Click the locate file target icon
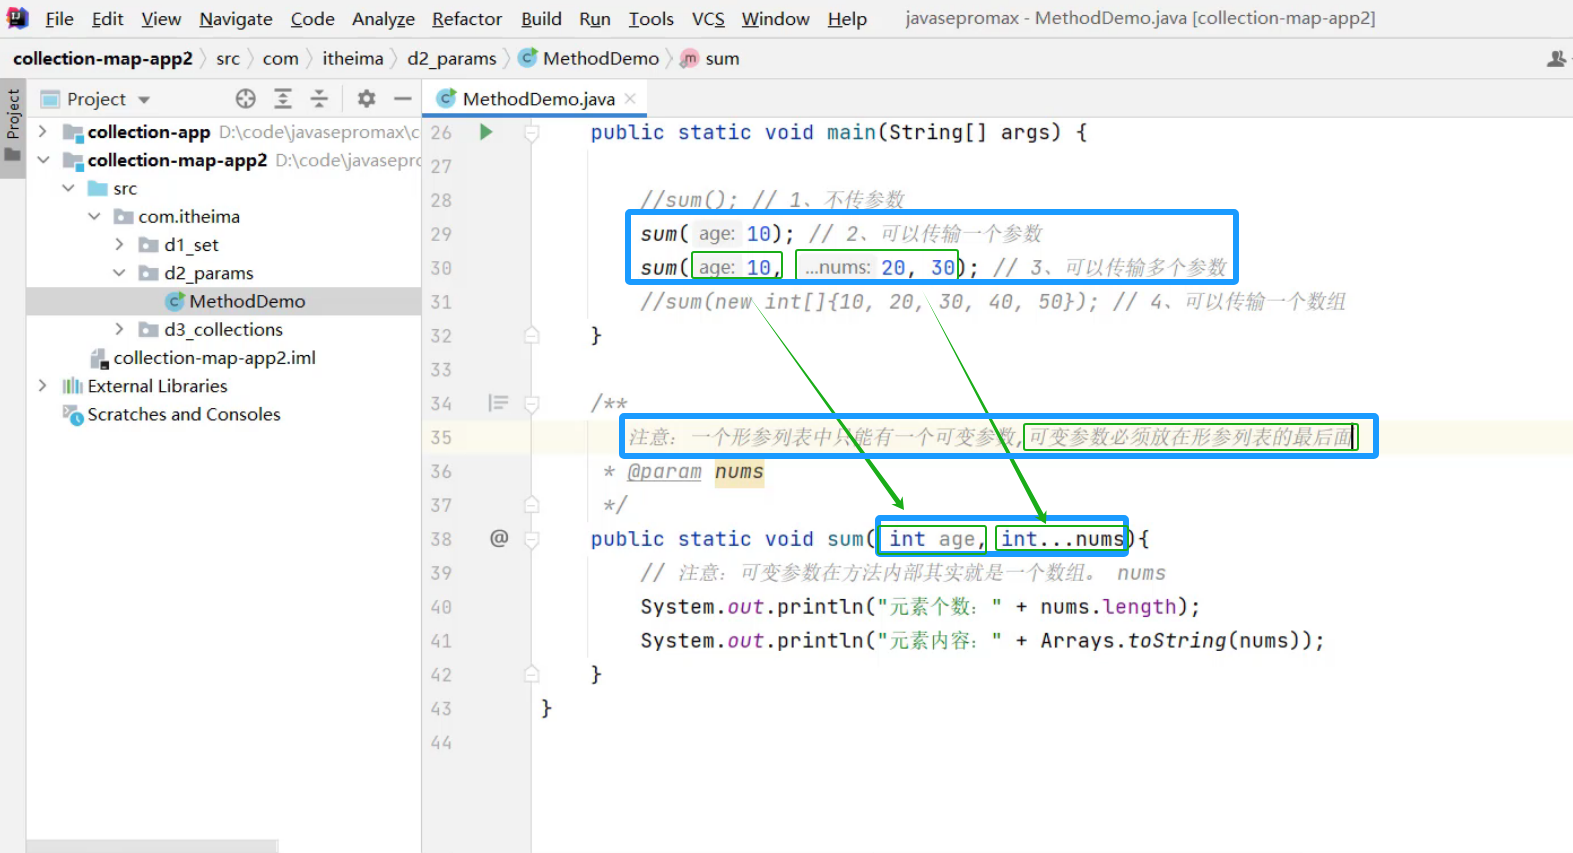Image resolution: width=1573 pixels, height=853 pixels. click(x=246, y=98)
